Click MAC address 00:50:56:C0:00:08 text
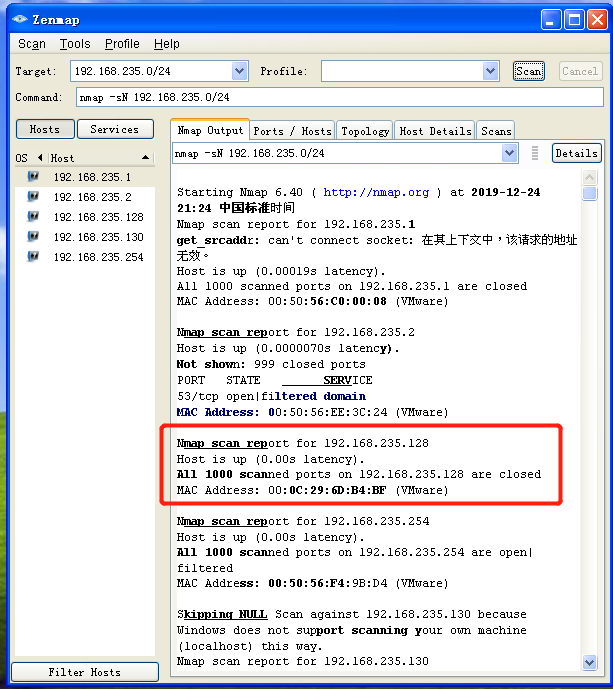The image size is (613, 689). click(327, 301)
